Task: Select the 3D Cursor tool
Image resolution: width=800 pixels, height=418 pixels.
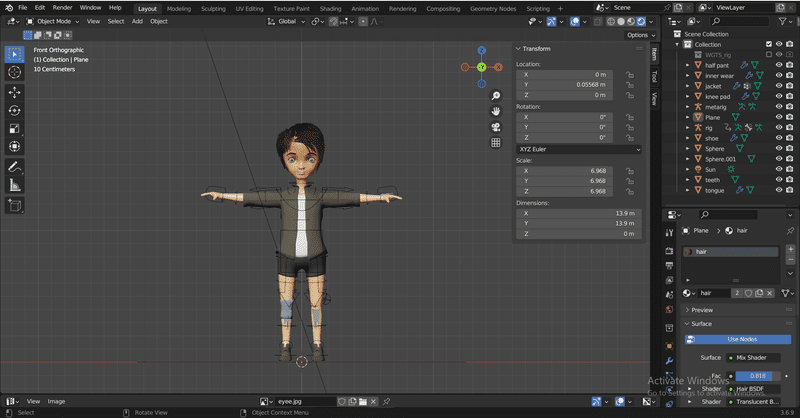Action: 15,72
